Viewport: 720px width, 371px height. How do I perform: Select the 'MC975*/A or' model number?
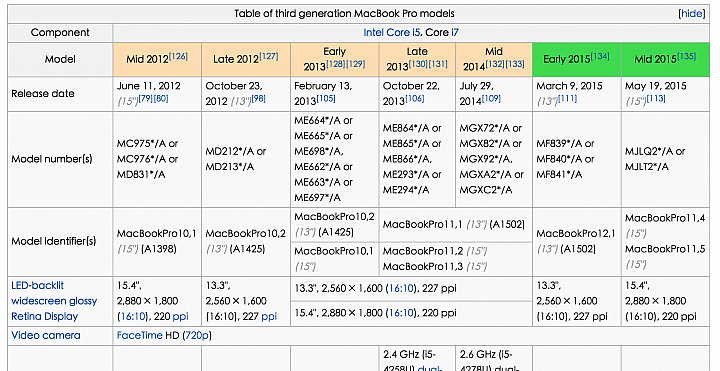[x=147, y=143]
